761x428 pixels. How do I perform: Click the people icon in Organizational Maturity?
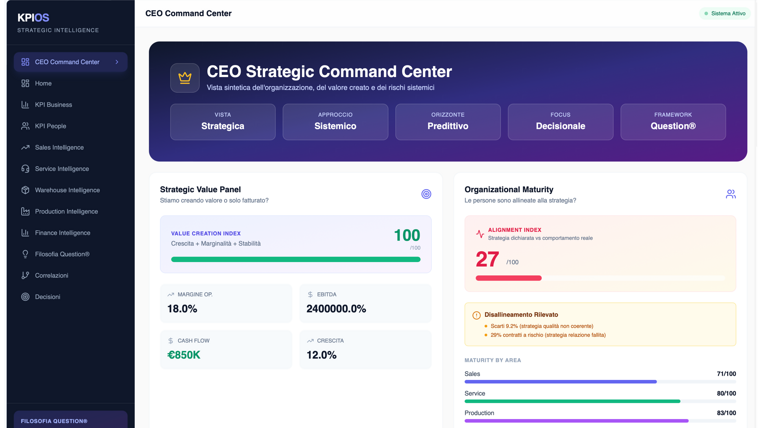coord(730,194)
